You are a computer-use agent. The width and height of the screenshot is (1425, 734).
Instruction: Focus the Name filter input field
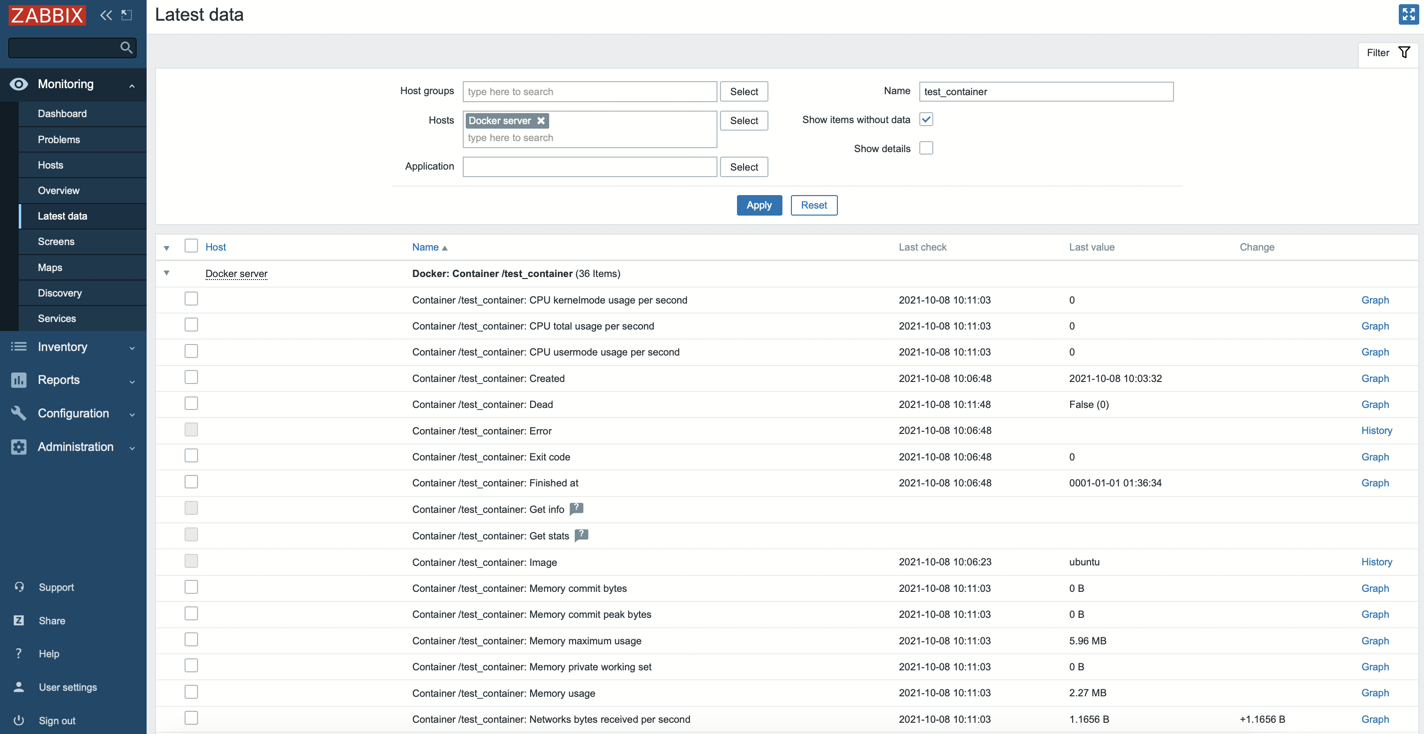(1046, 91)
